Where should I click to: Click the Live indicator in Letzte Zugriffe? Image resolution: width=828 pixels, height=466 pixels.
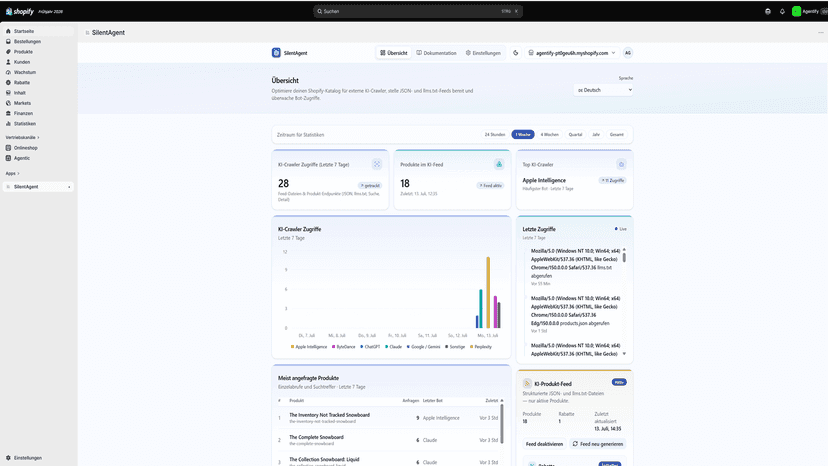[620, 229]
